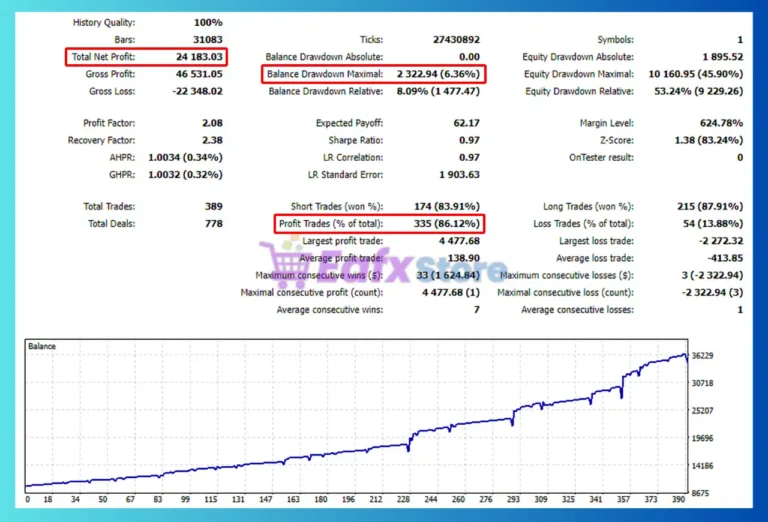Select Largest profit trade value 4 477.68
Screen dimensions: 768x522
(x=459, y=240)
